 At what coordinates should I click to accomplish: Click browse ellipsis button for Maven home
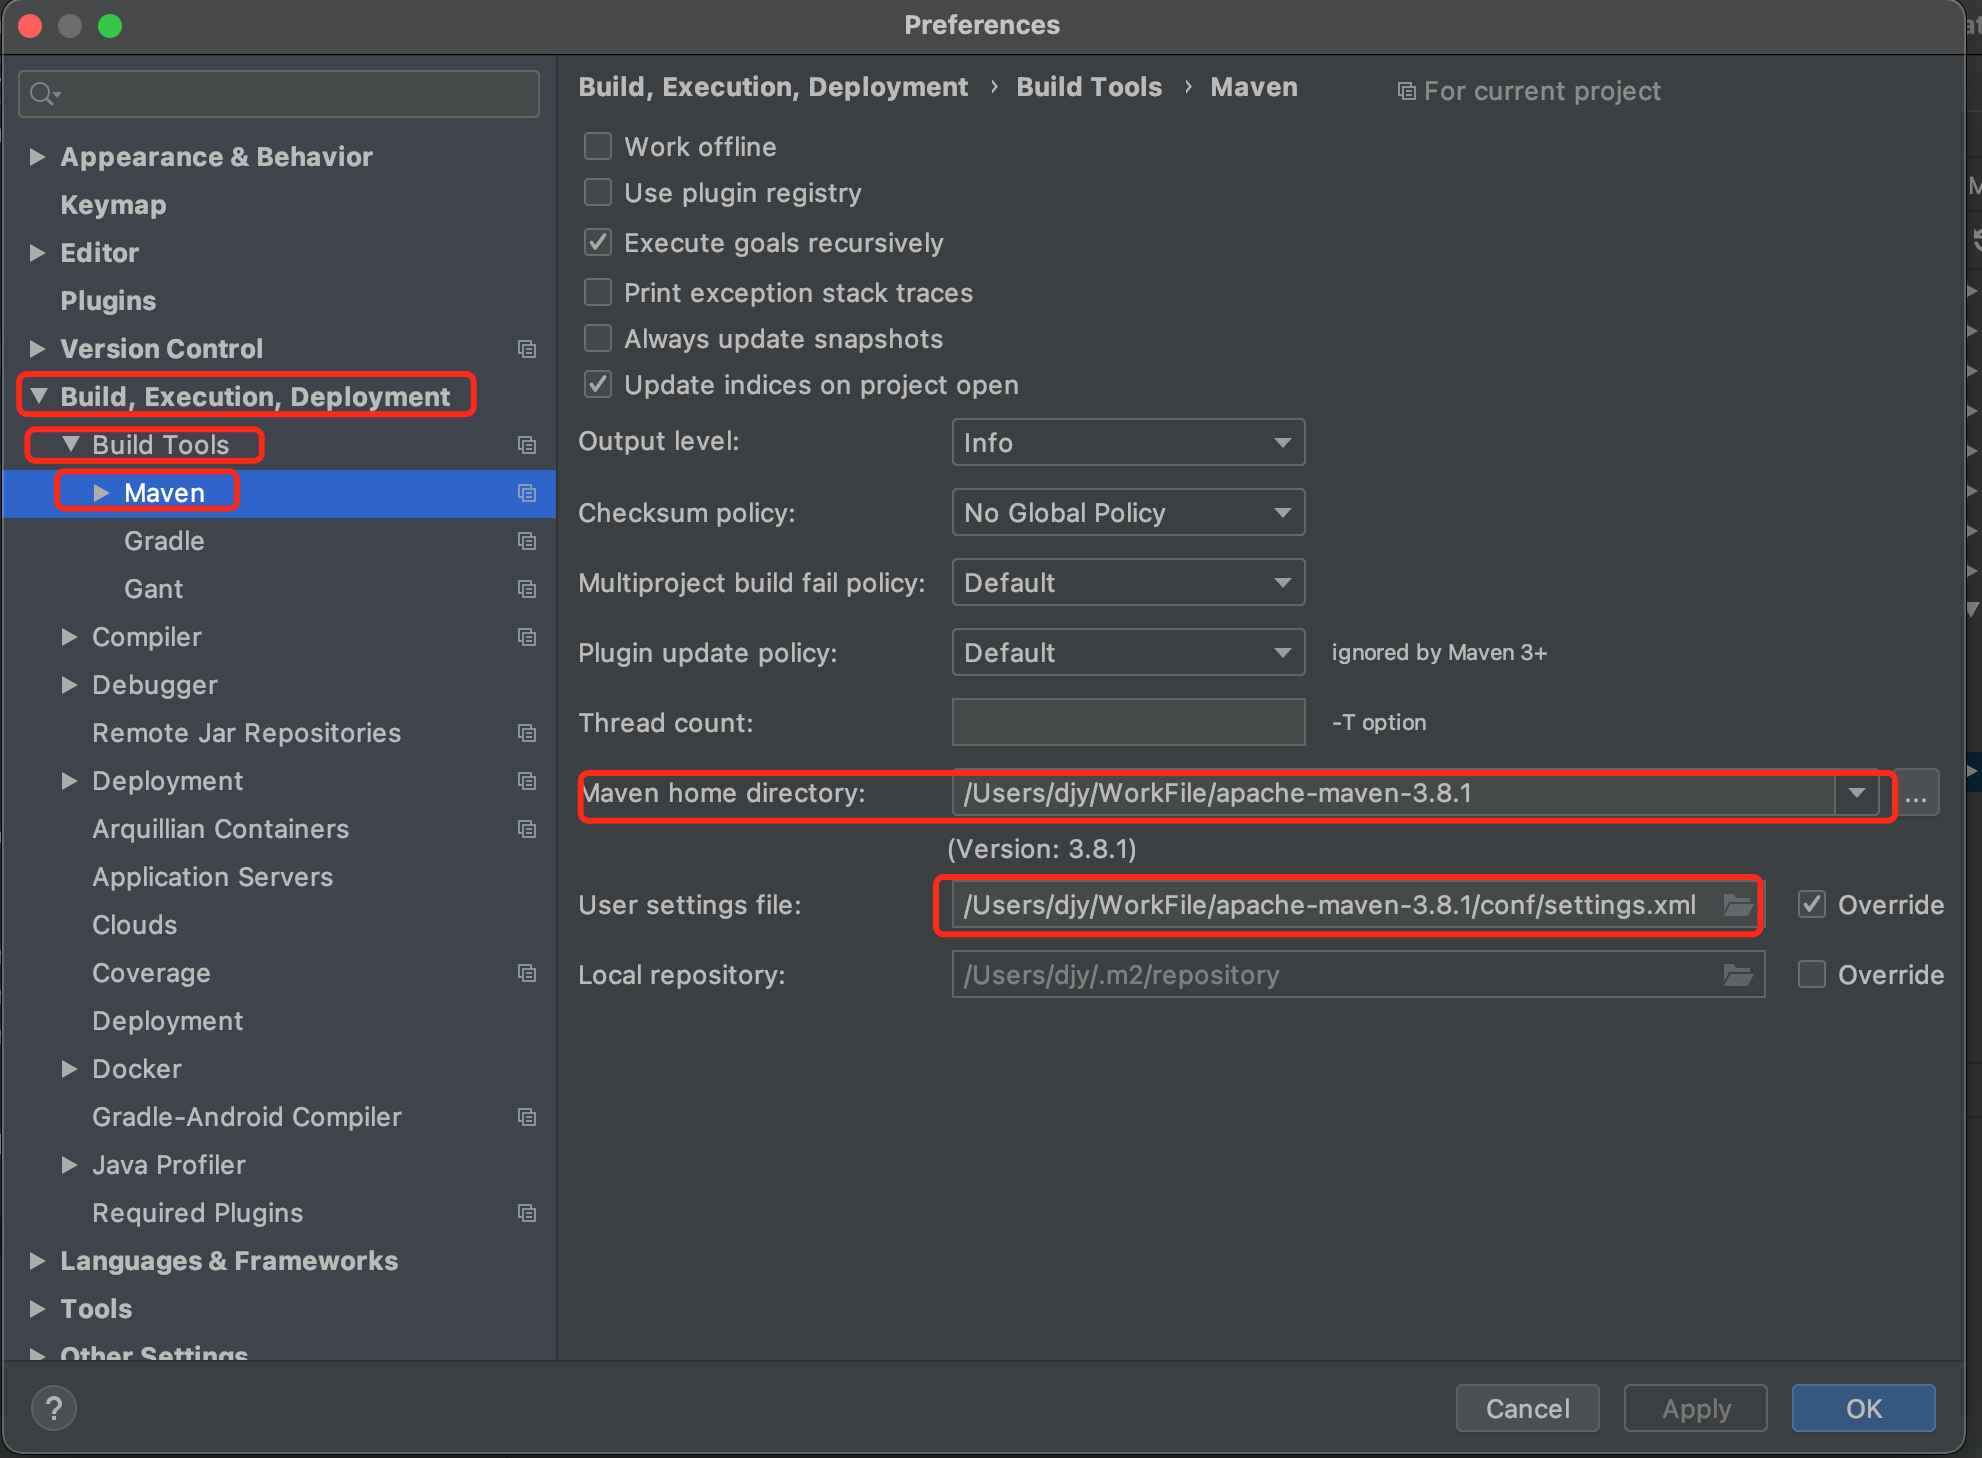click(x=1916, y=794)
